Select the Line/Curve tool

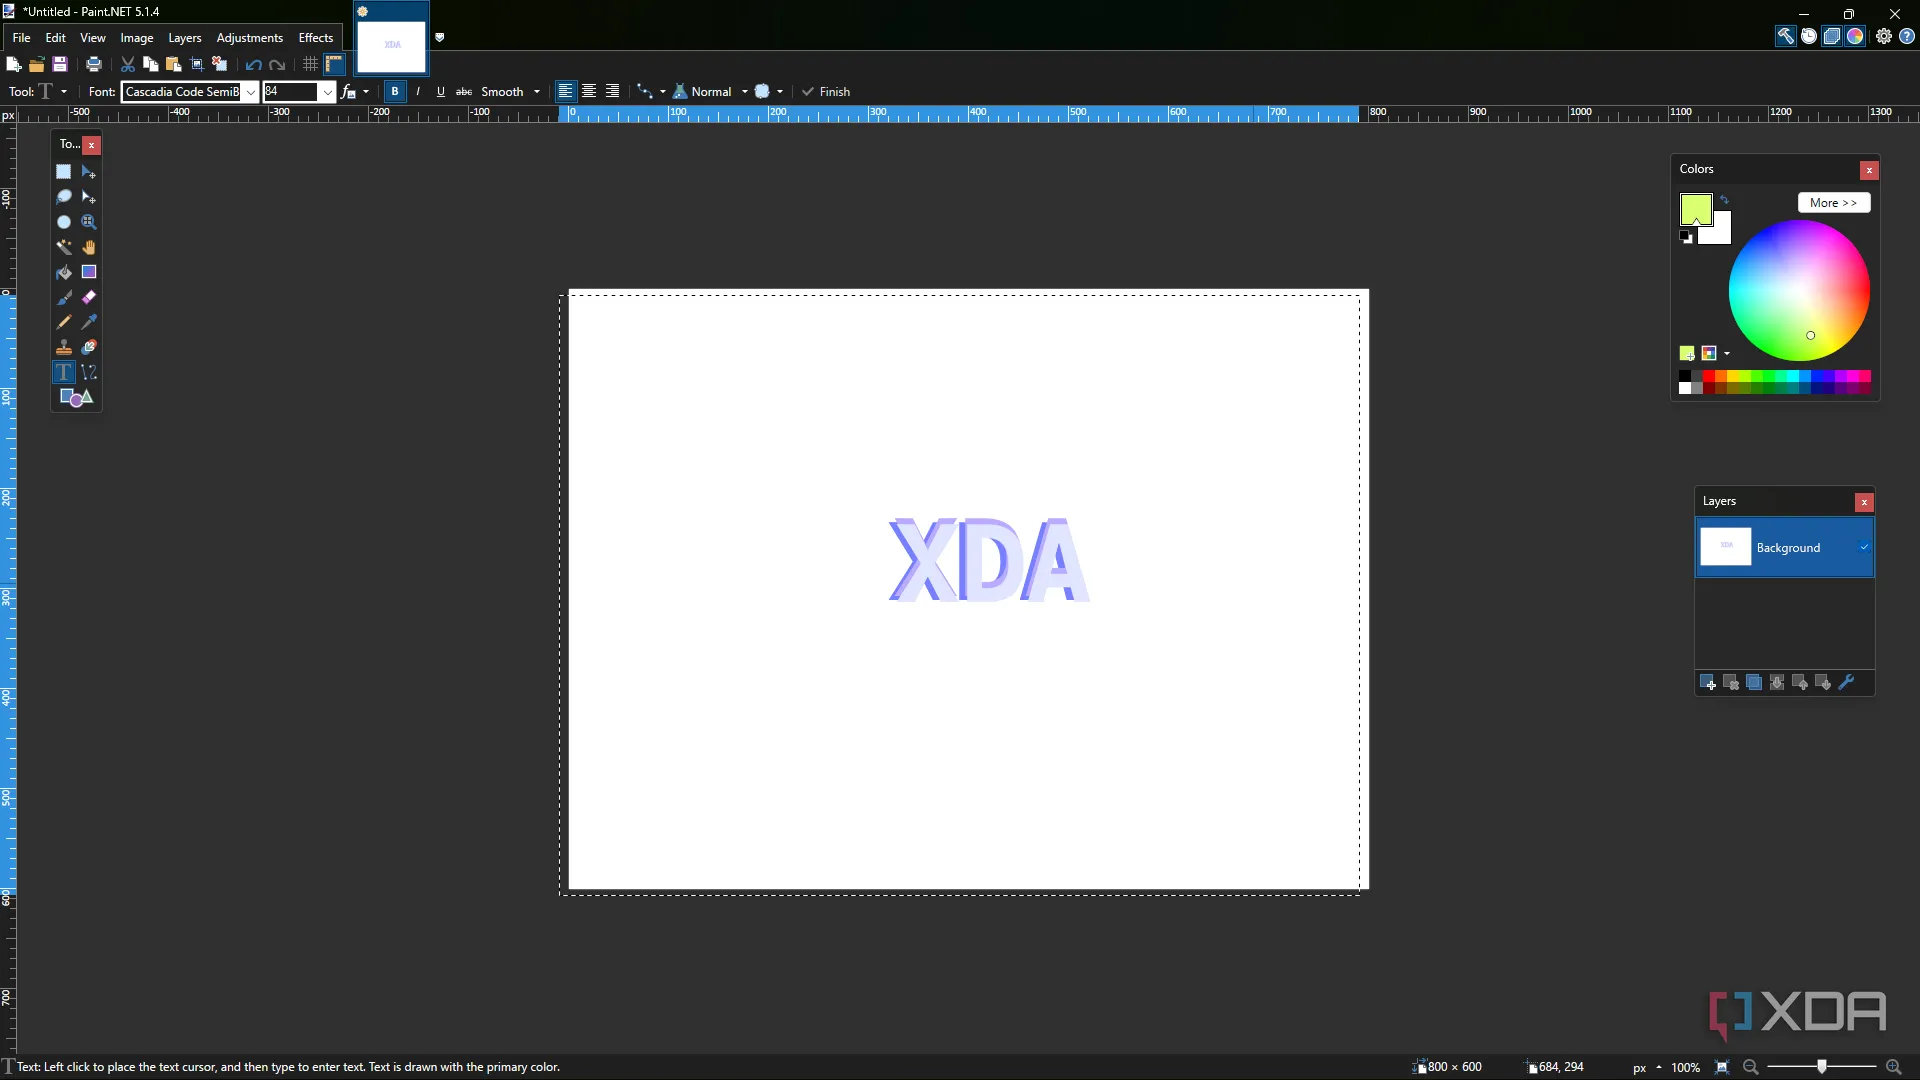click(x=89, y=372)
